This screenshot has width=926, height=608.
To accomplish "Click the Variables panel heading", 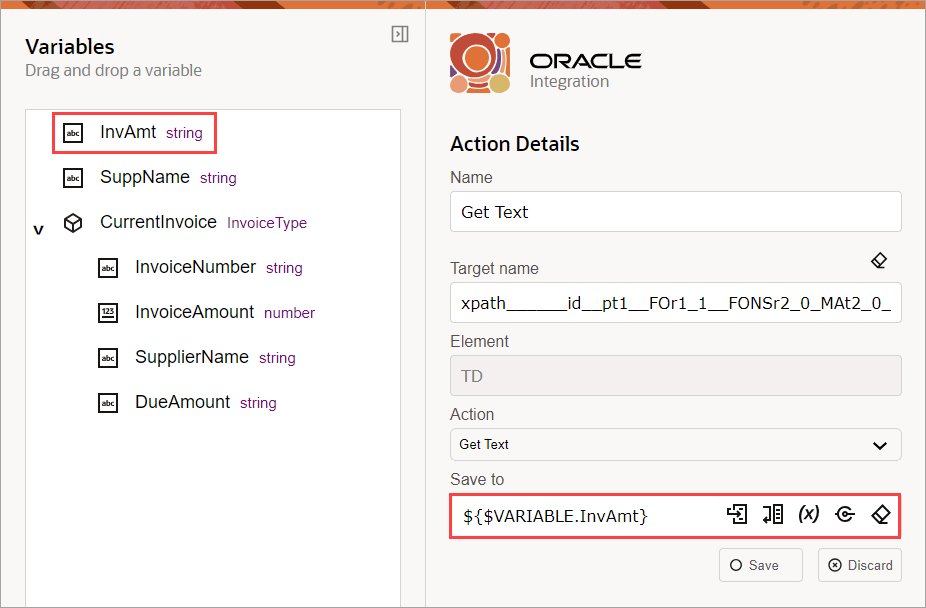I will 70,47.
